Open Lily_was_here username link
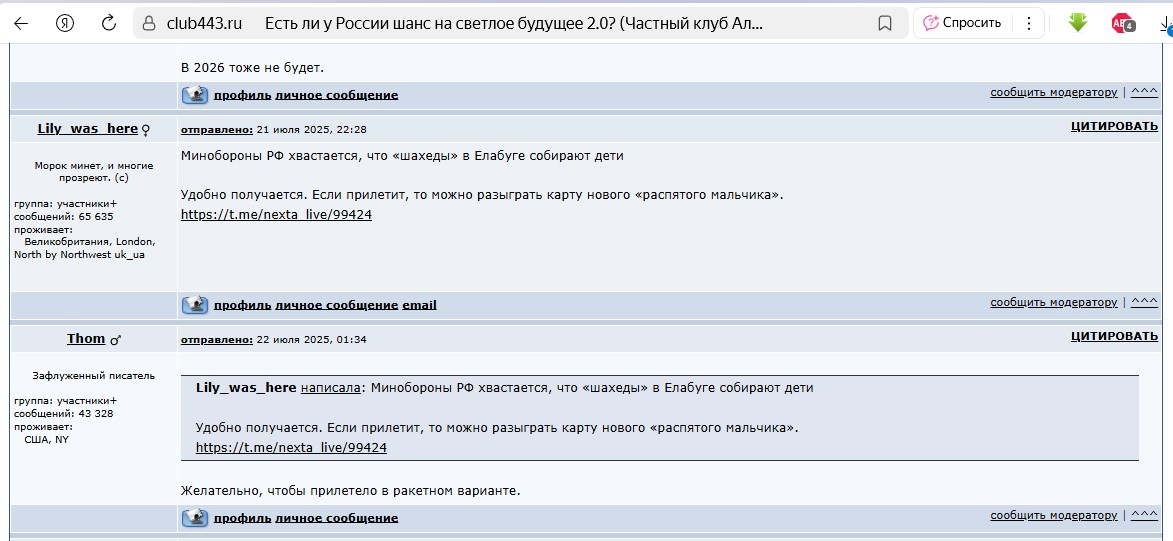The width and height of the screenshot is (1173, 541). coord(87,129)
